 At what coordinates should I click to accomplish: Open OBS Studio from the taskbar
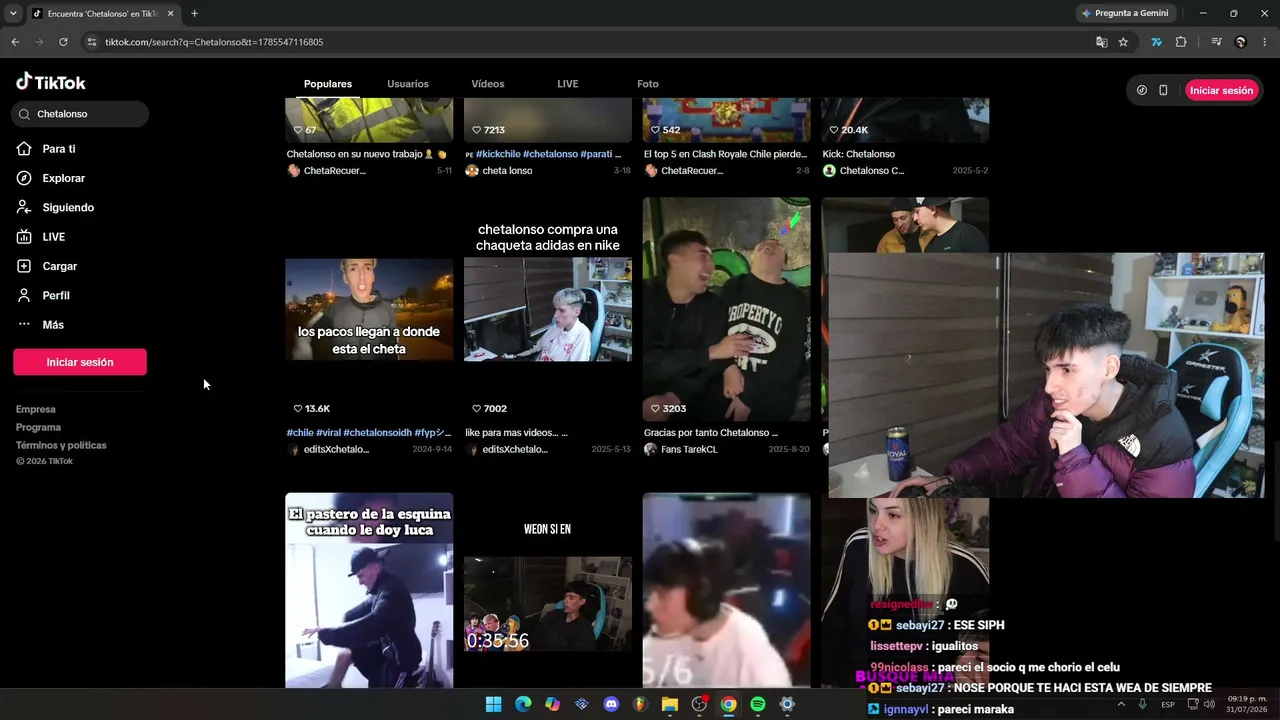coord(699,704)
